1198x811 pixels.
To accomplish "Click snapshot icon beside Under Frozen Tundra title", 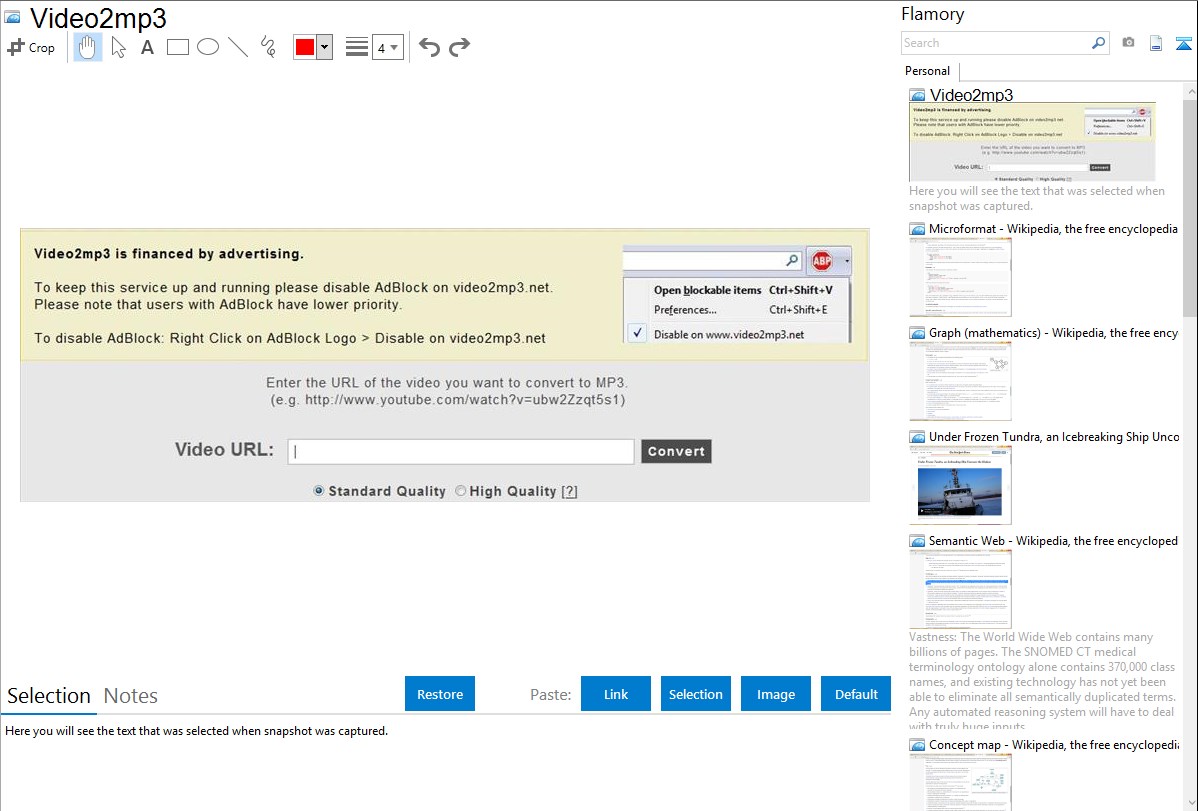I will pyautogui.click(x=917, y=437).
